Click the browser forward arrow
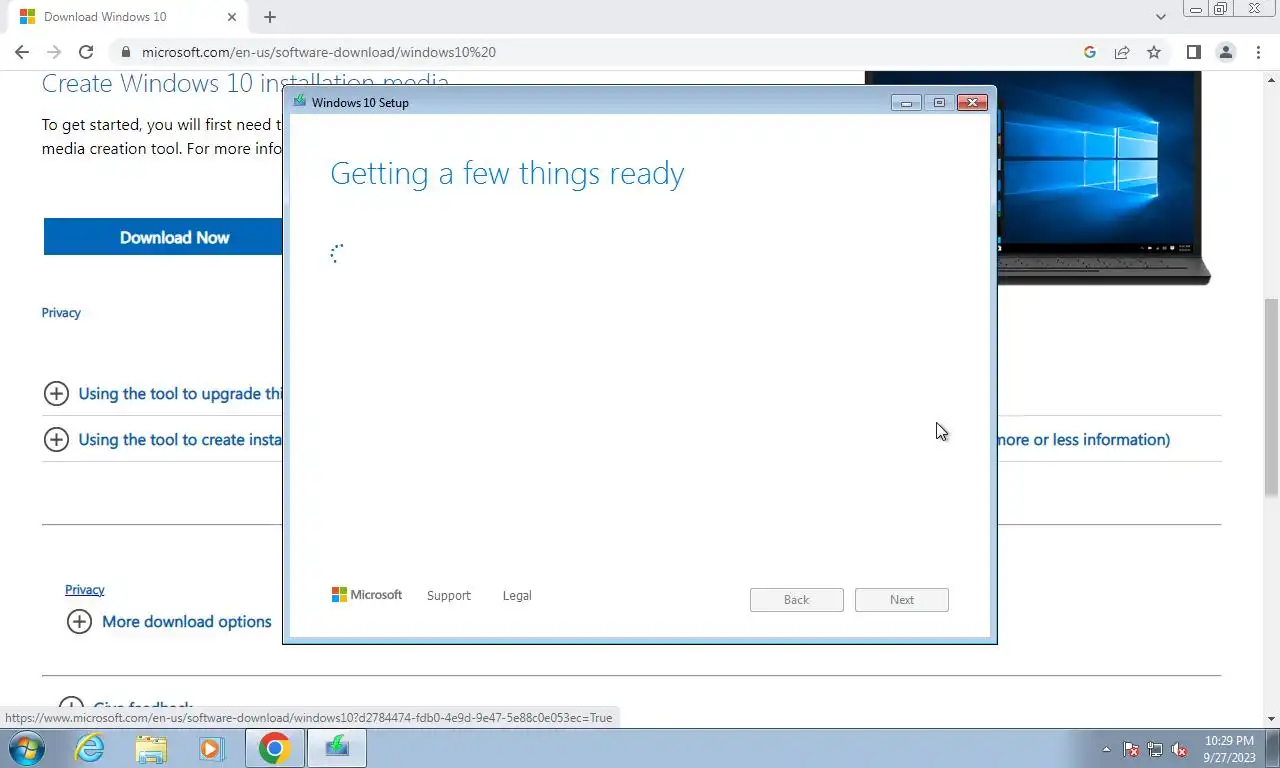The height and width of the screenshot is (768, 1280). [x=54, y=52]
